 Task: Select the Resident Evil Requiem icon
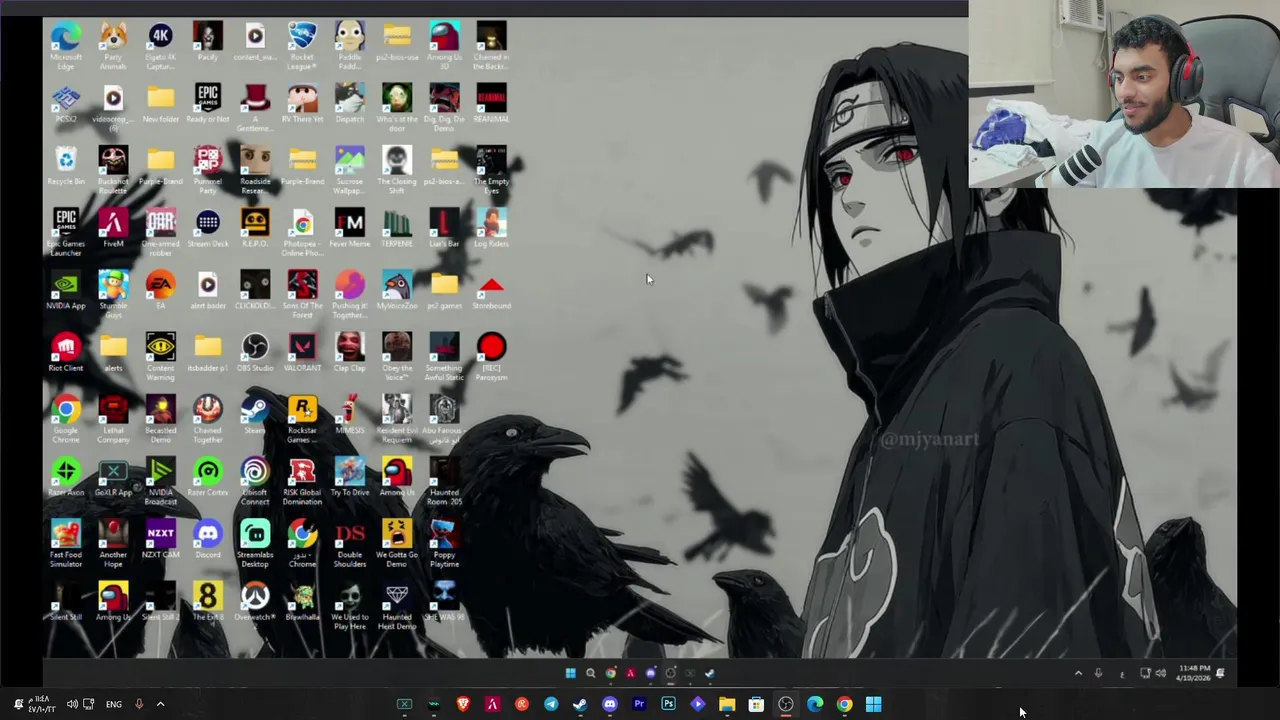397,419
